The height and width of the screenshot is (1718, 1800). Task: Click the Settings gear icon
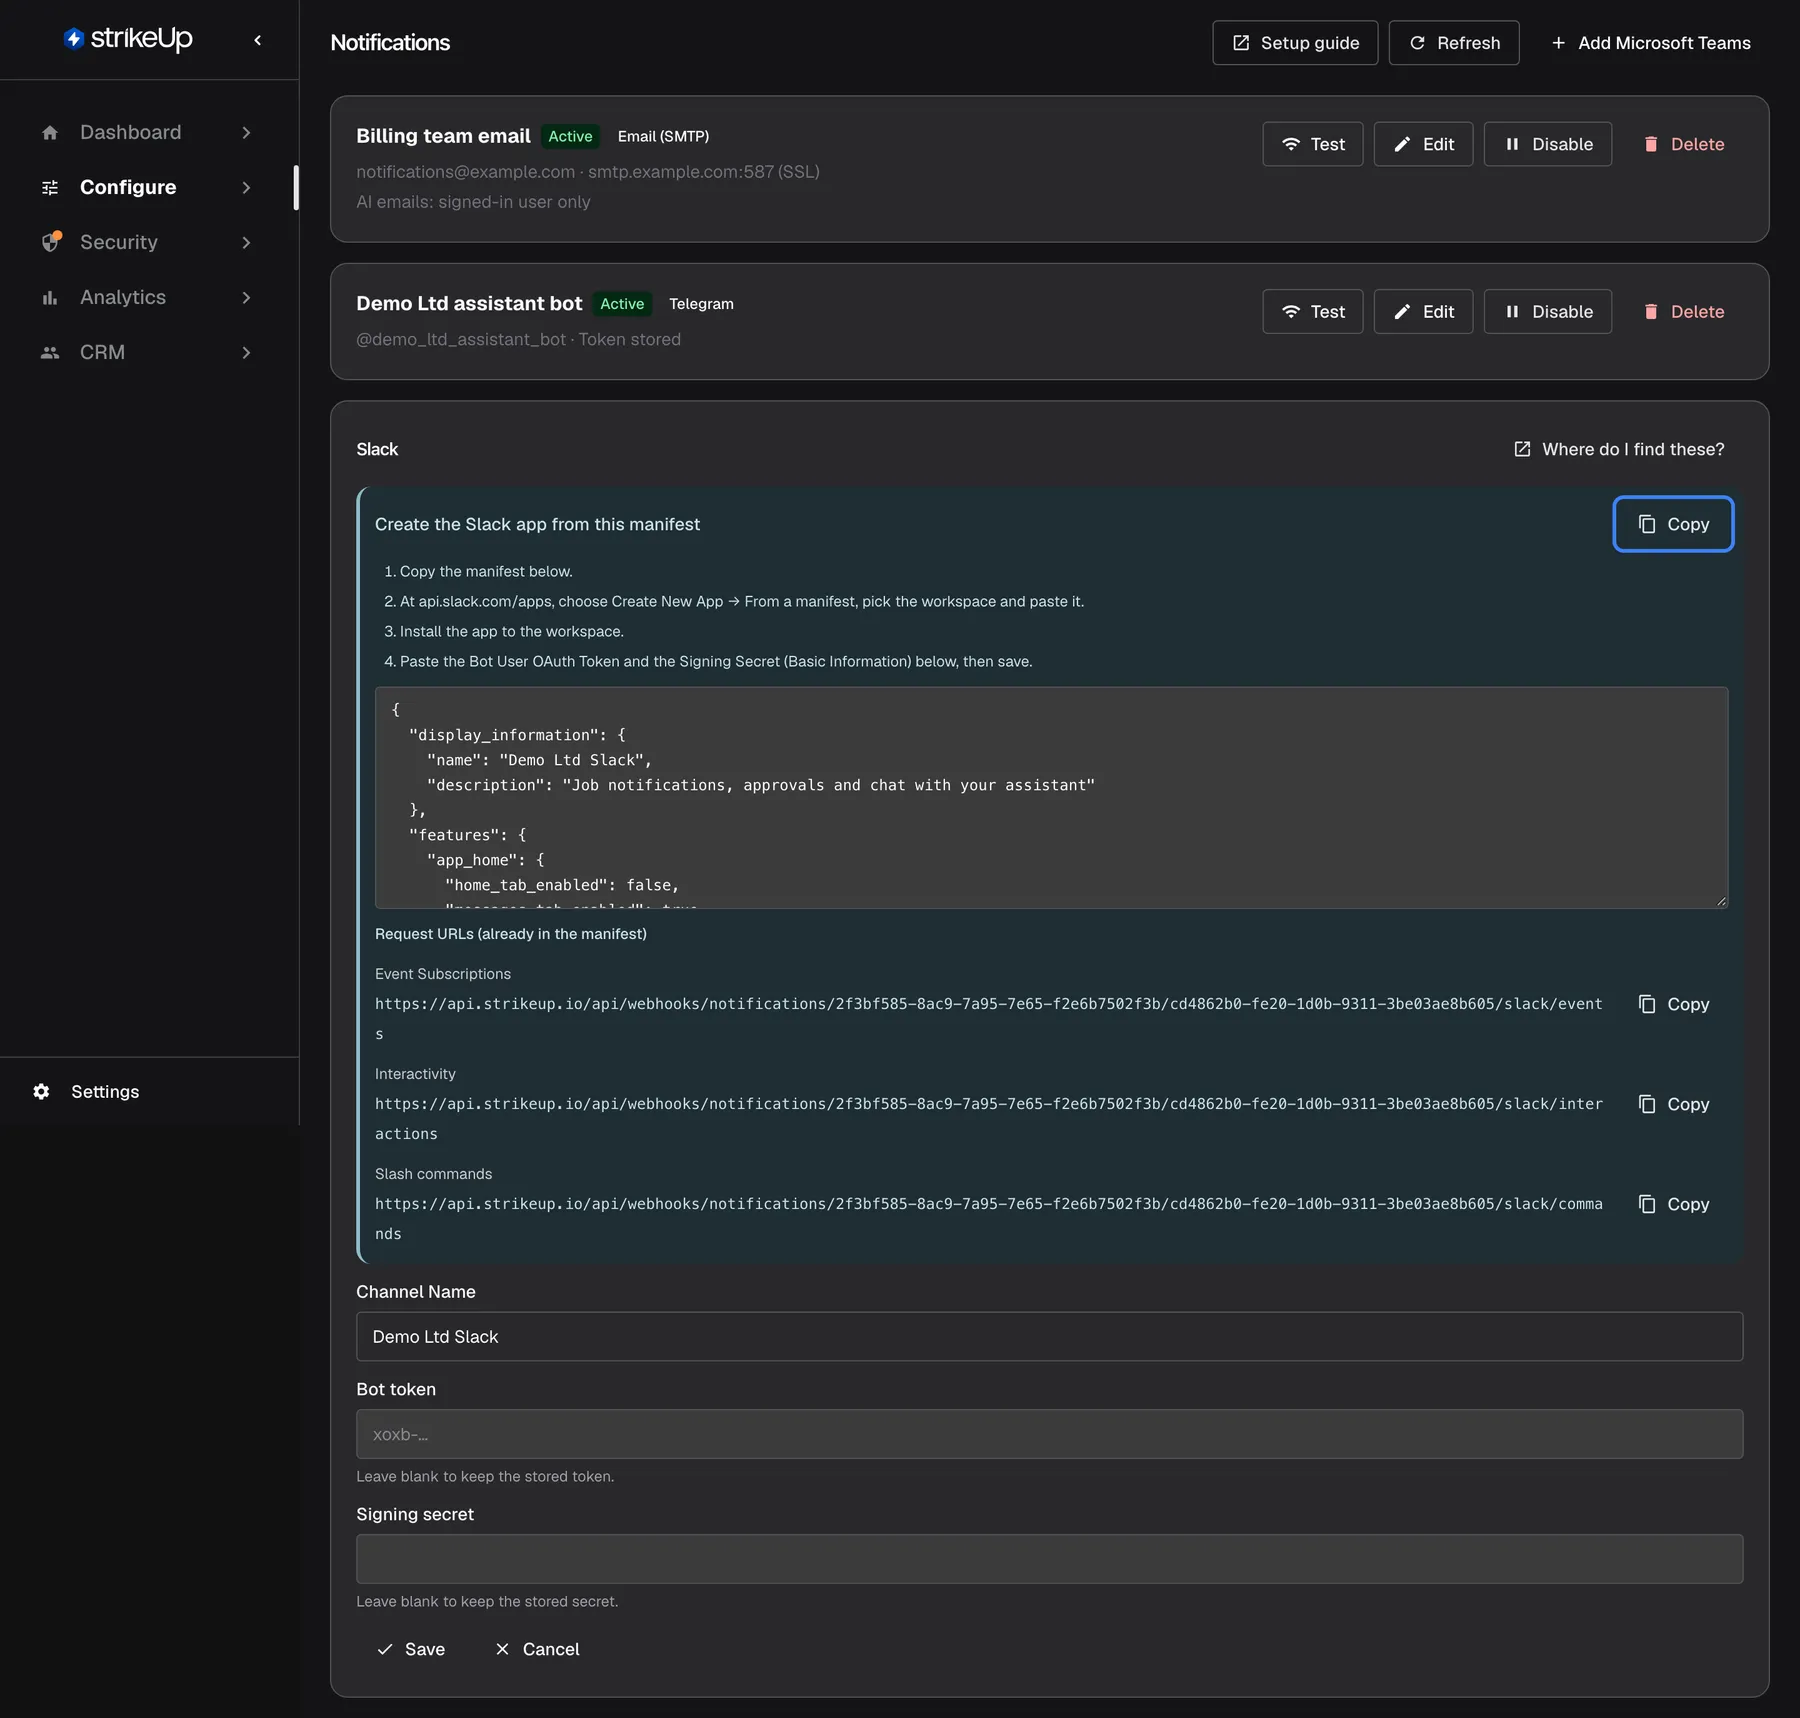tap(41, 1091)
